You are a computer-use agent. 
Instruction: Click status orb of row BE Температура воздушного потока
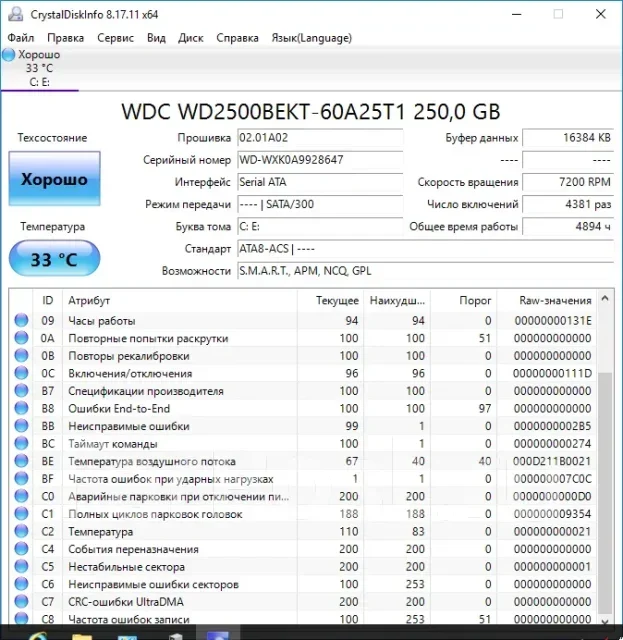pyautogui.click(x=21, y=461)
